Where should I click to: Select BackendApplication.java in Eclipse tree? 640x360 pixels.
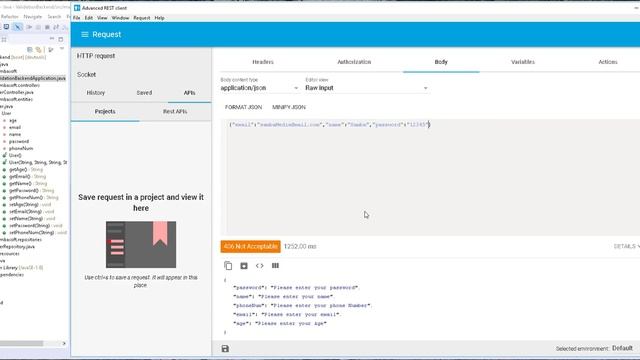click(x=33, y=78)
